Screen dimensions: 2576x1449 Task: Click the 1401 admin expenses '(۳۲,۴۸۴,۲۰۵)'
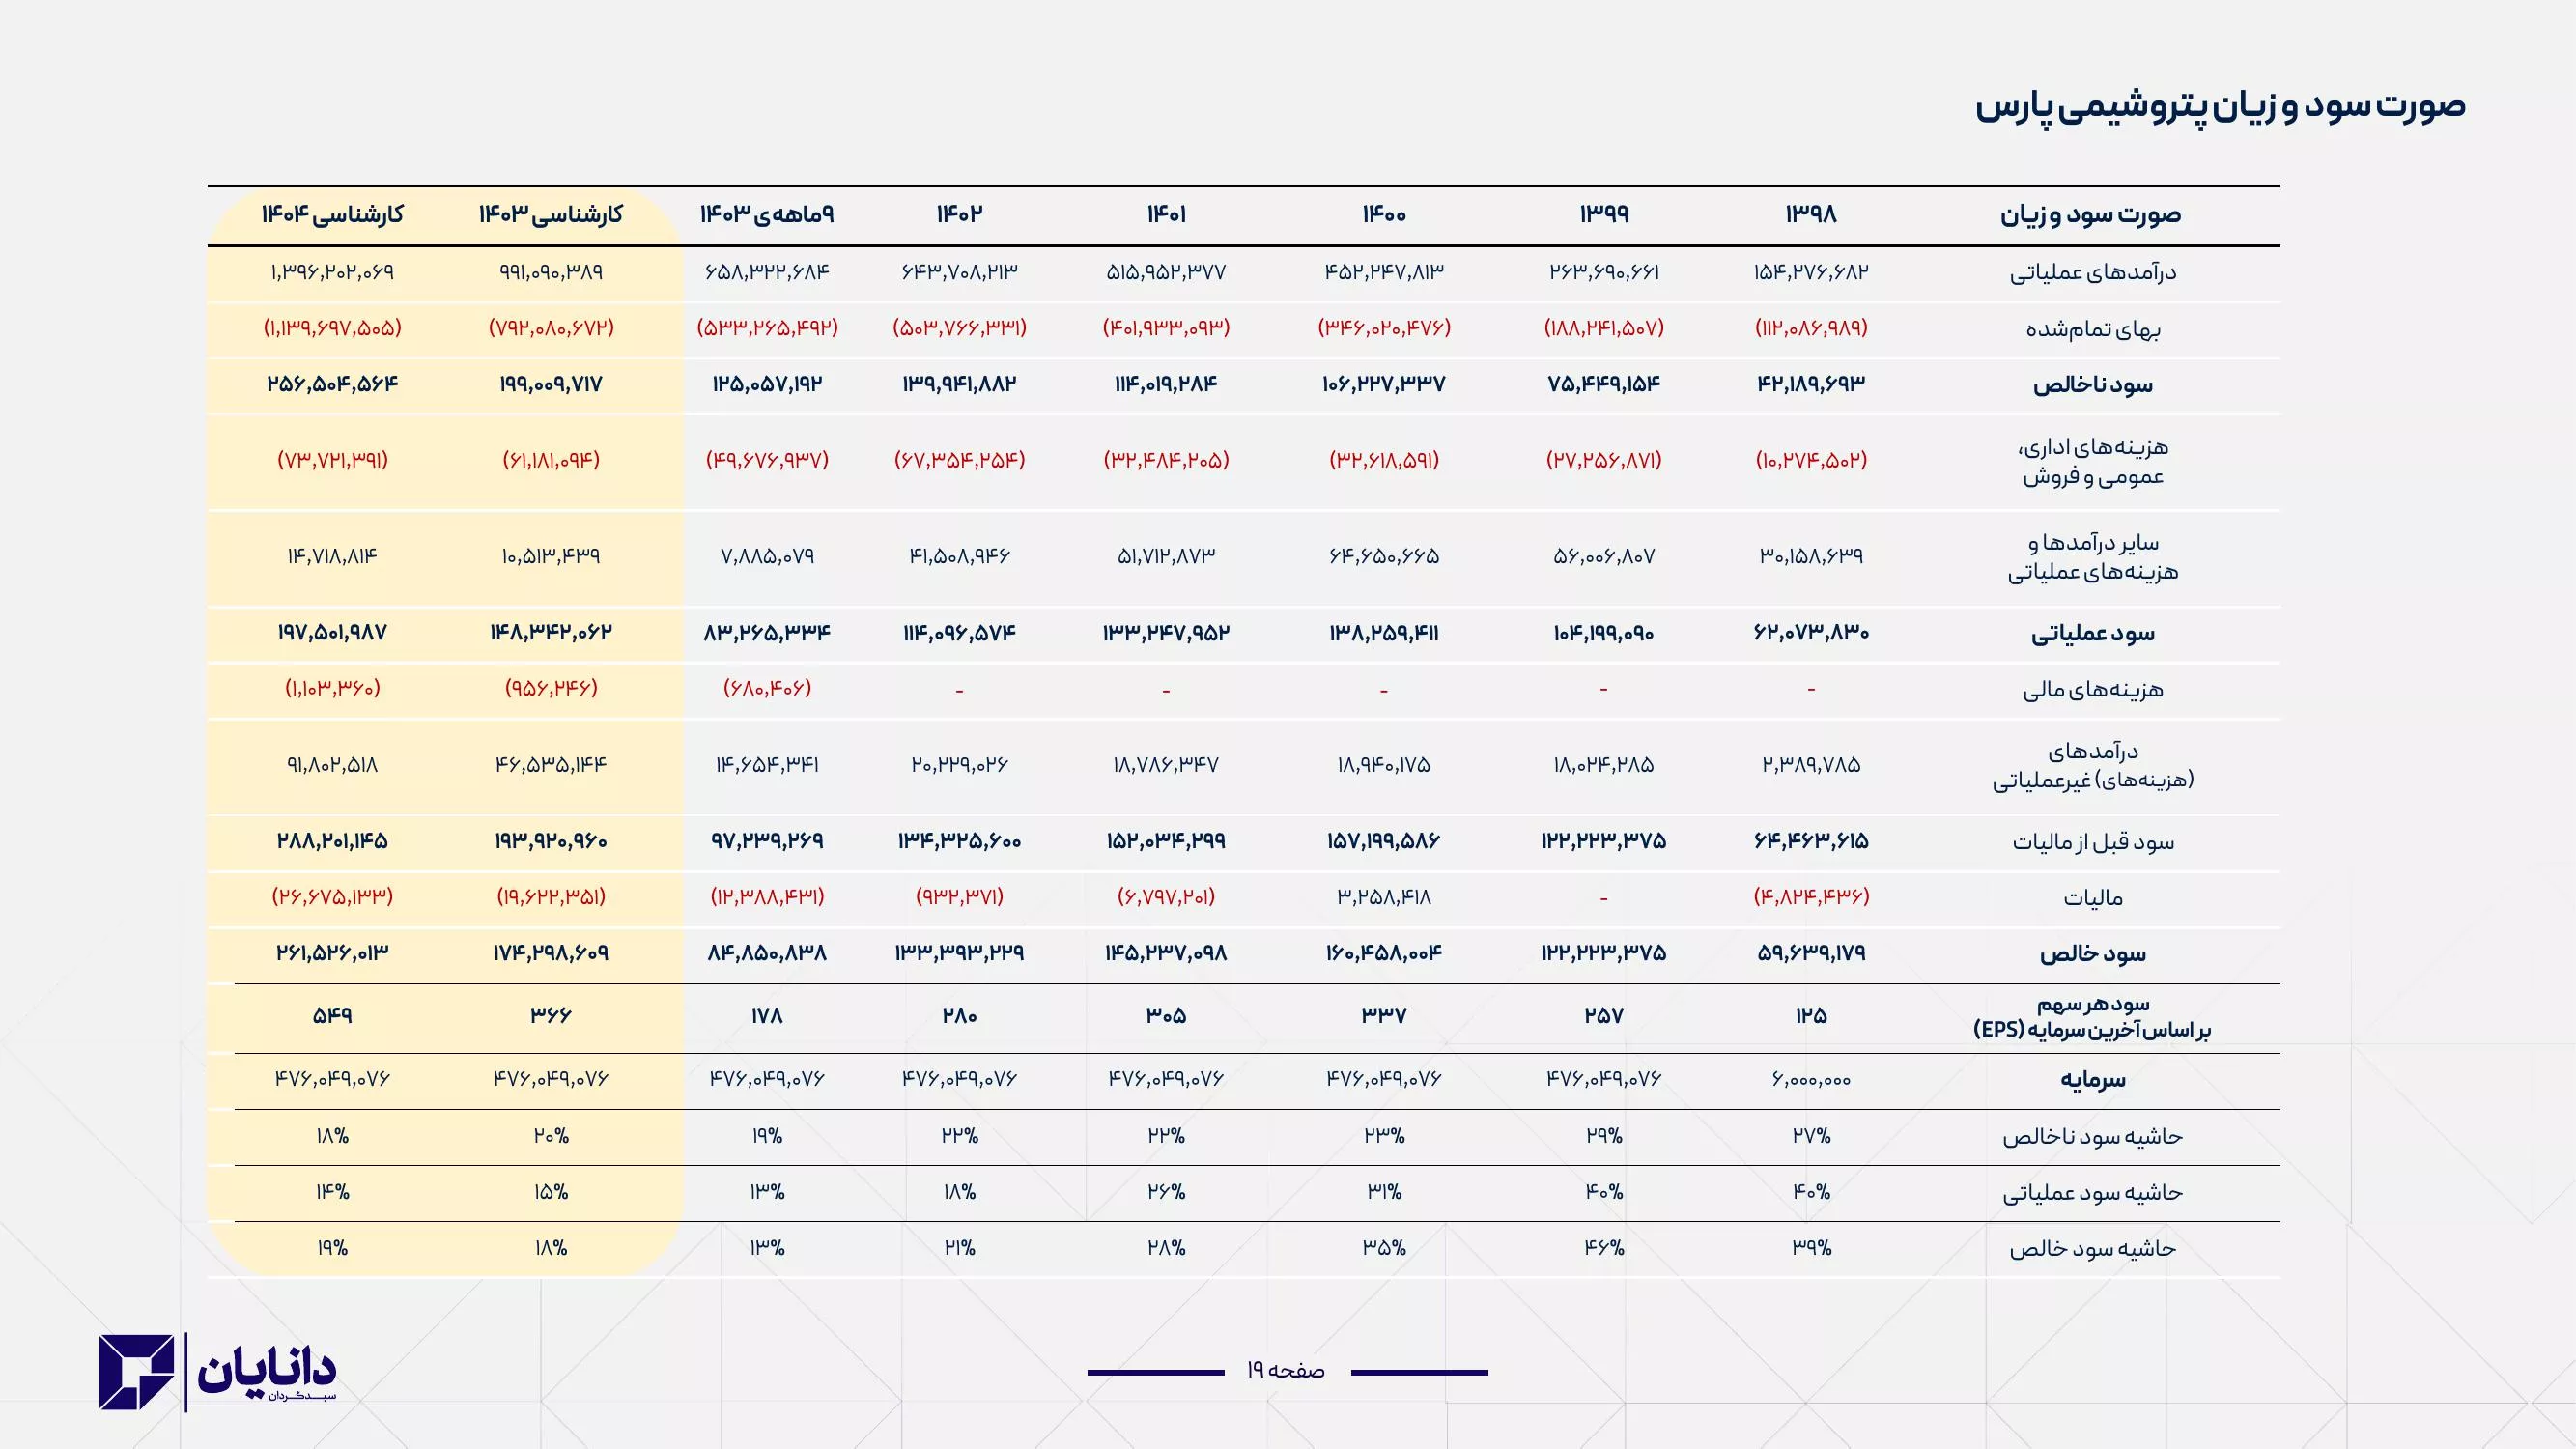(x=1166, y=460)
